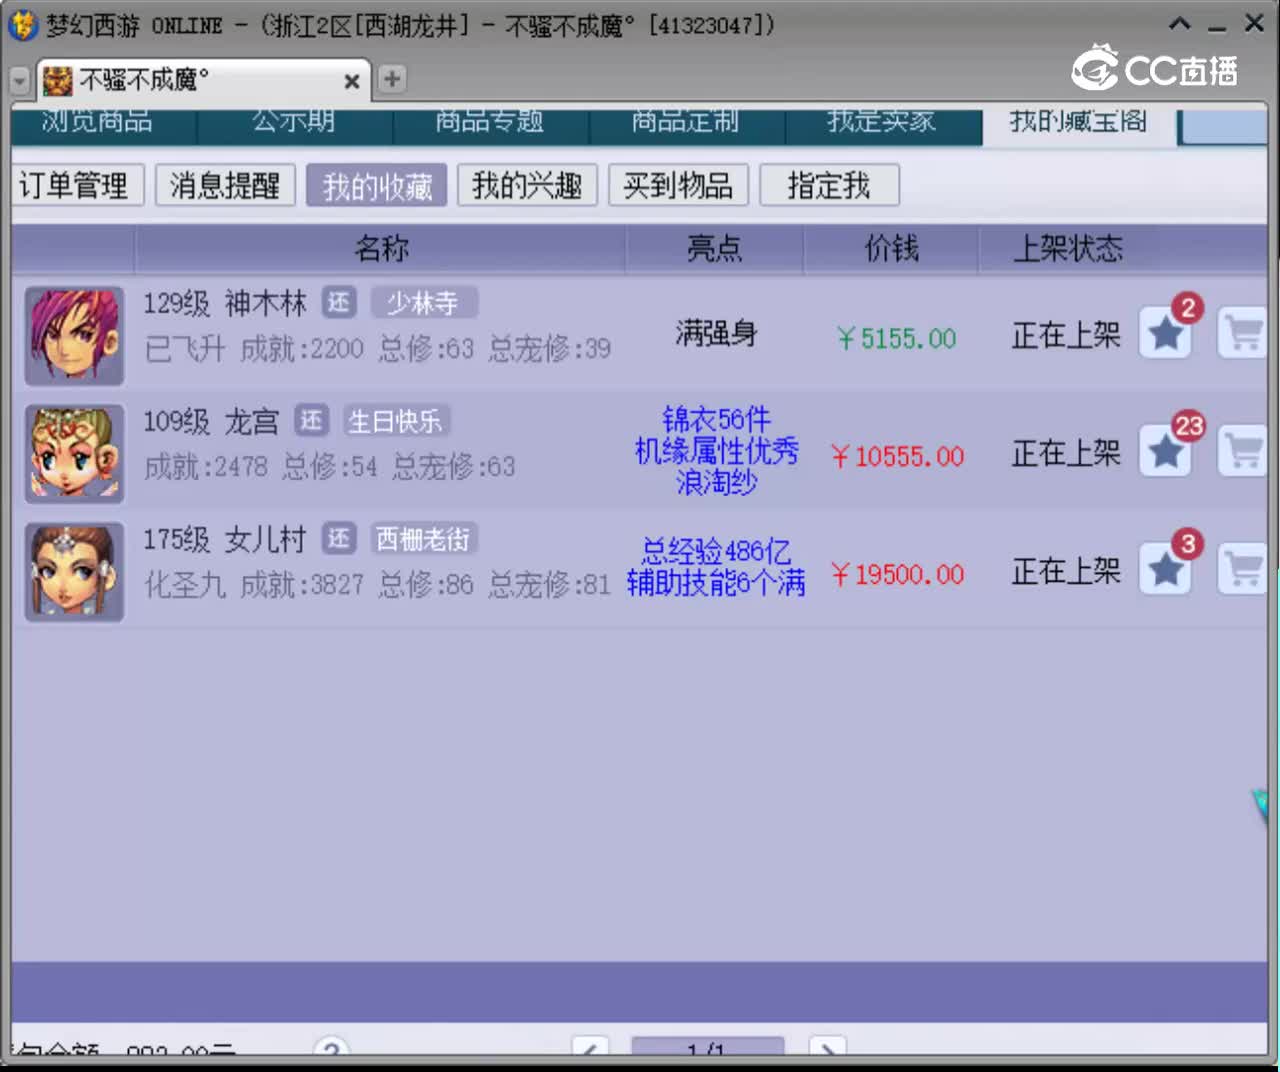Viewport: 1280px width, 1072px height.
Task: Add the ¥5155.00 listing to cart
Action: point(1242,333)
